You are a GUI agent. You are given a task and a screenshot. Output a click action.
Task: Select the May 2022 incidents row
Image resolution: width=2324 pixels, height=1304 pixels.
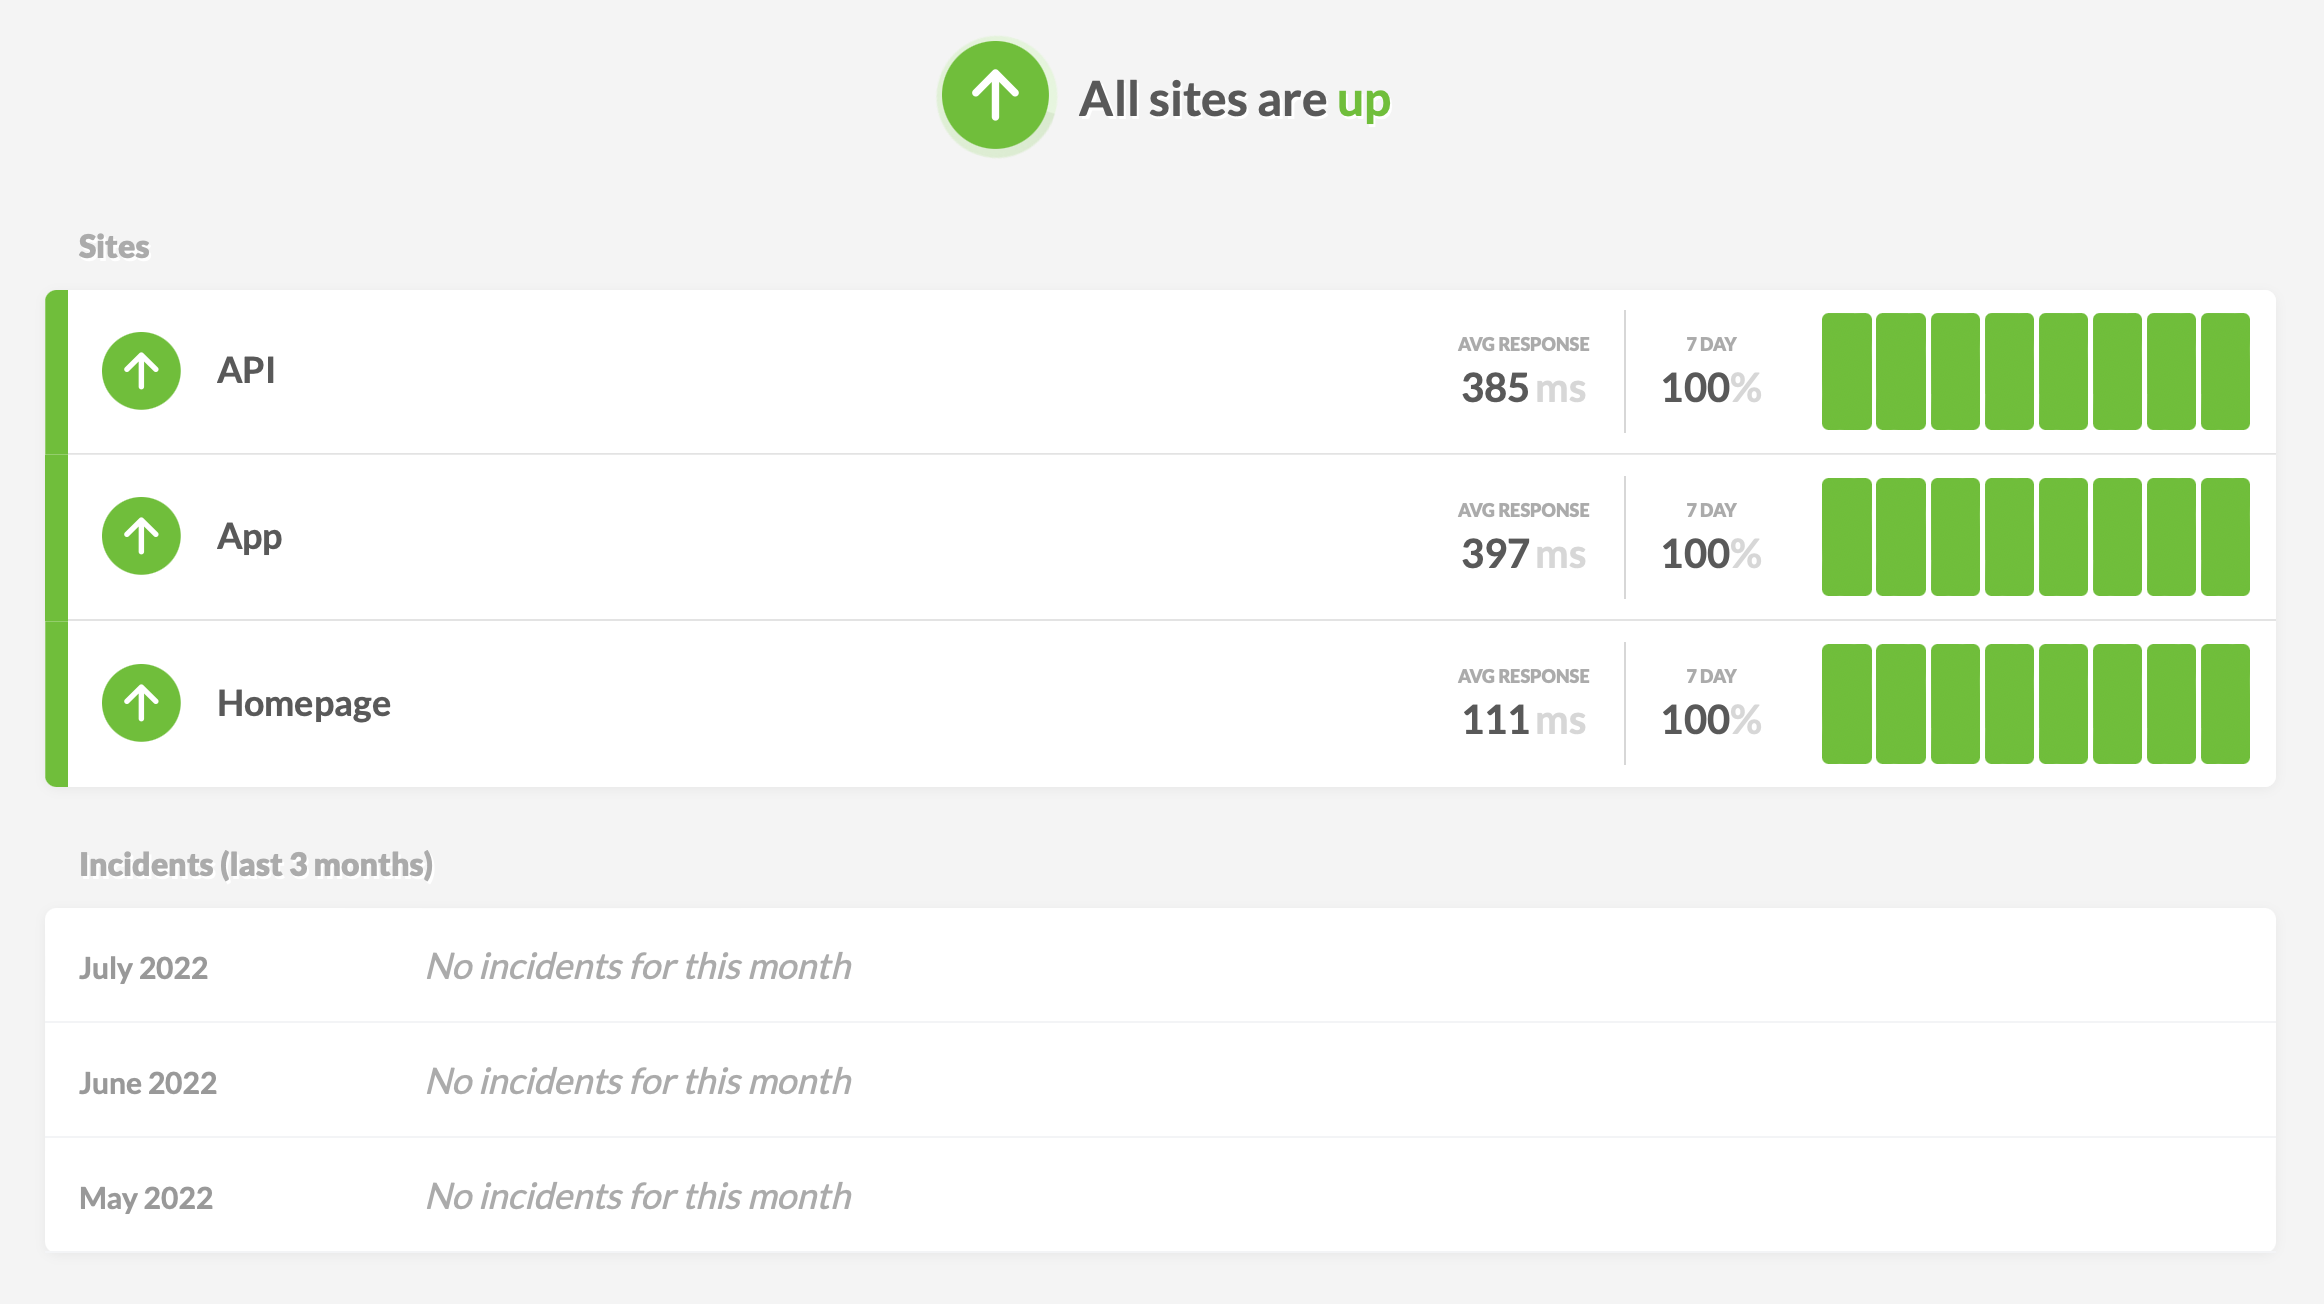point(145,1197)
